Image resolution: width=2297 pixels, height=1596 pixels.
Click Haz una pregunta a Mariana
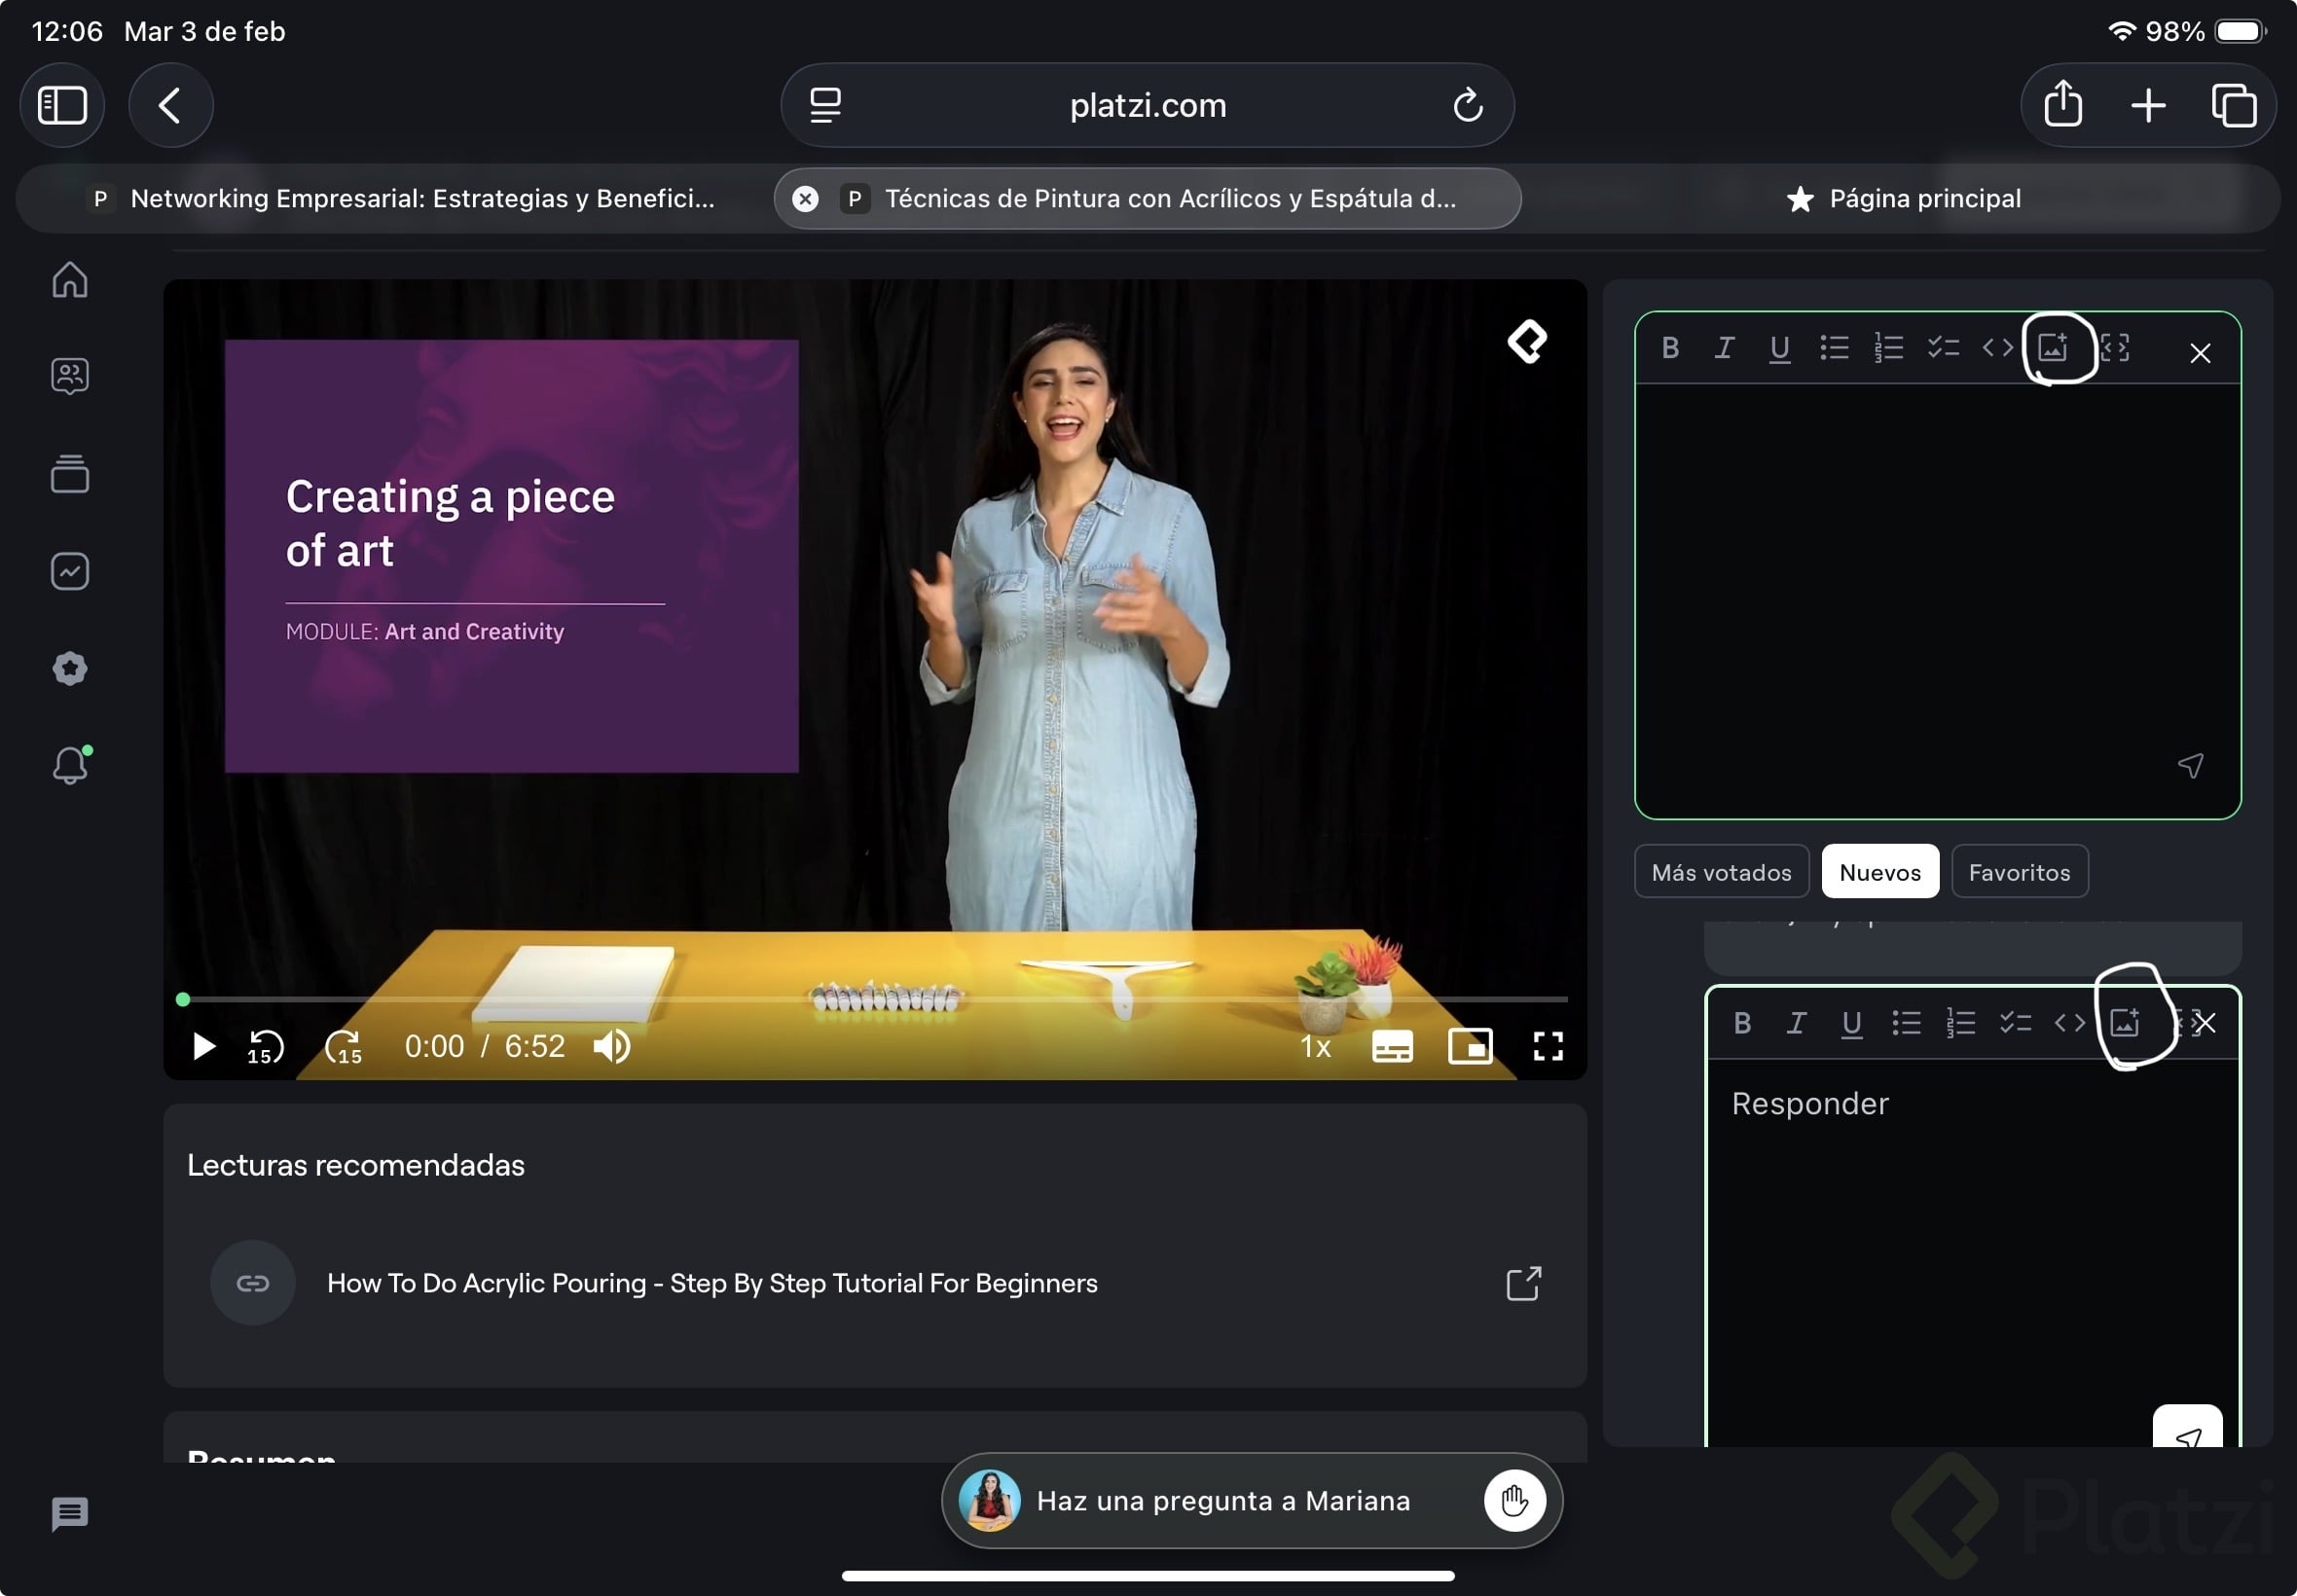tap(1222, 1501)
